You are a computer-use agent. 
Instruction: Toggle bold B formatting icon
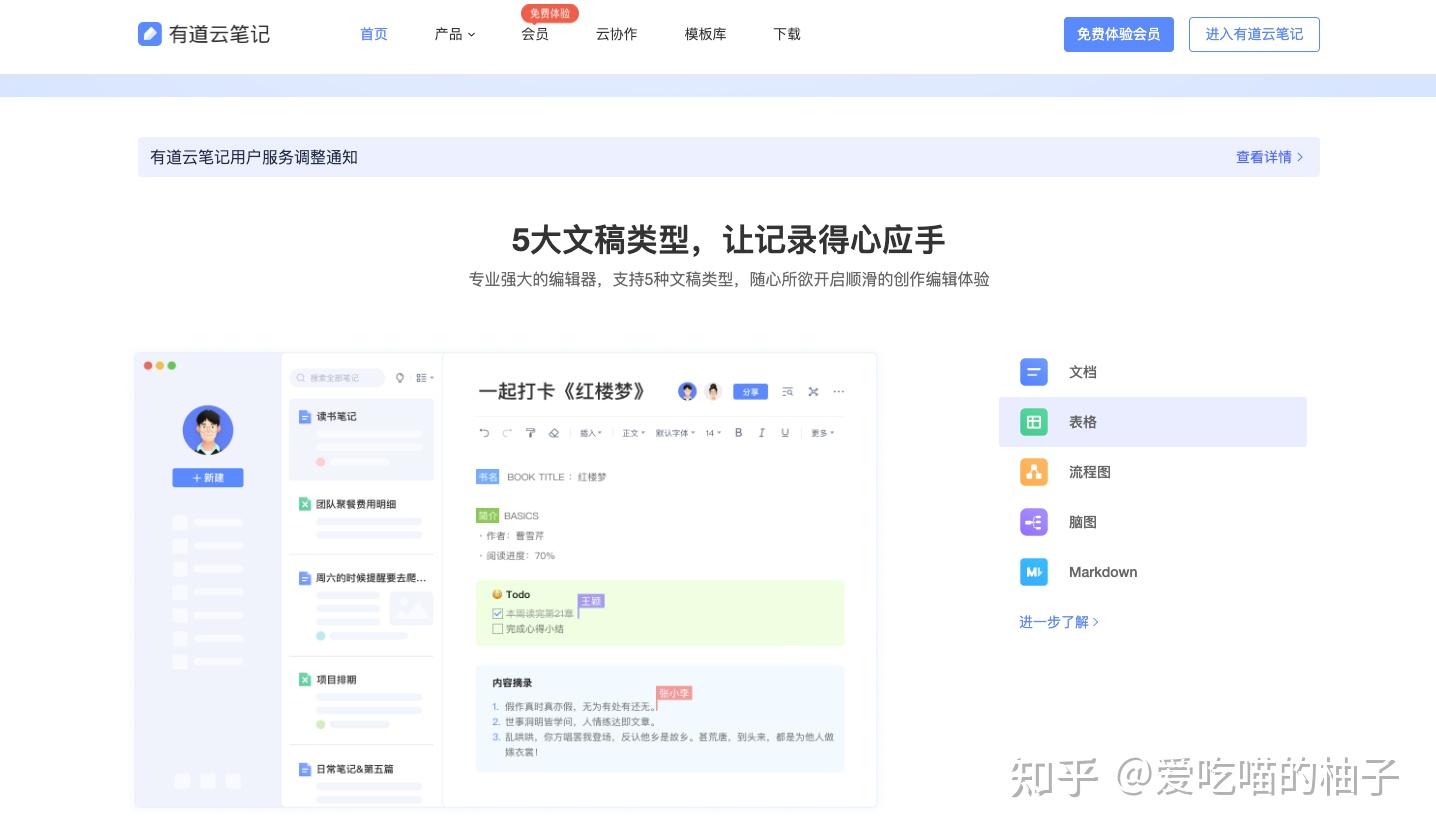pos(739,433)
